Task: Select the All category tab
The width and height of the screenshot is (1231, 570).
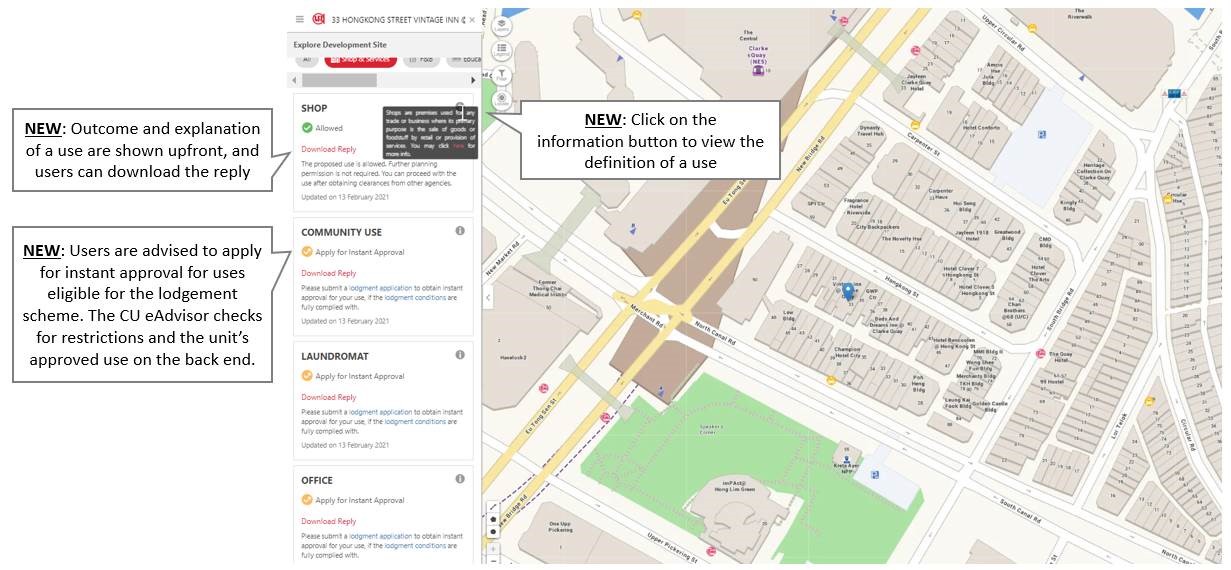Action: (x=307, y=60)
